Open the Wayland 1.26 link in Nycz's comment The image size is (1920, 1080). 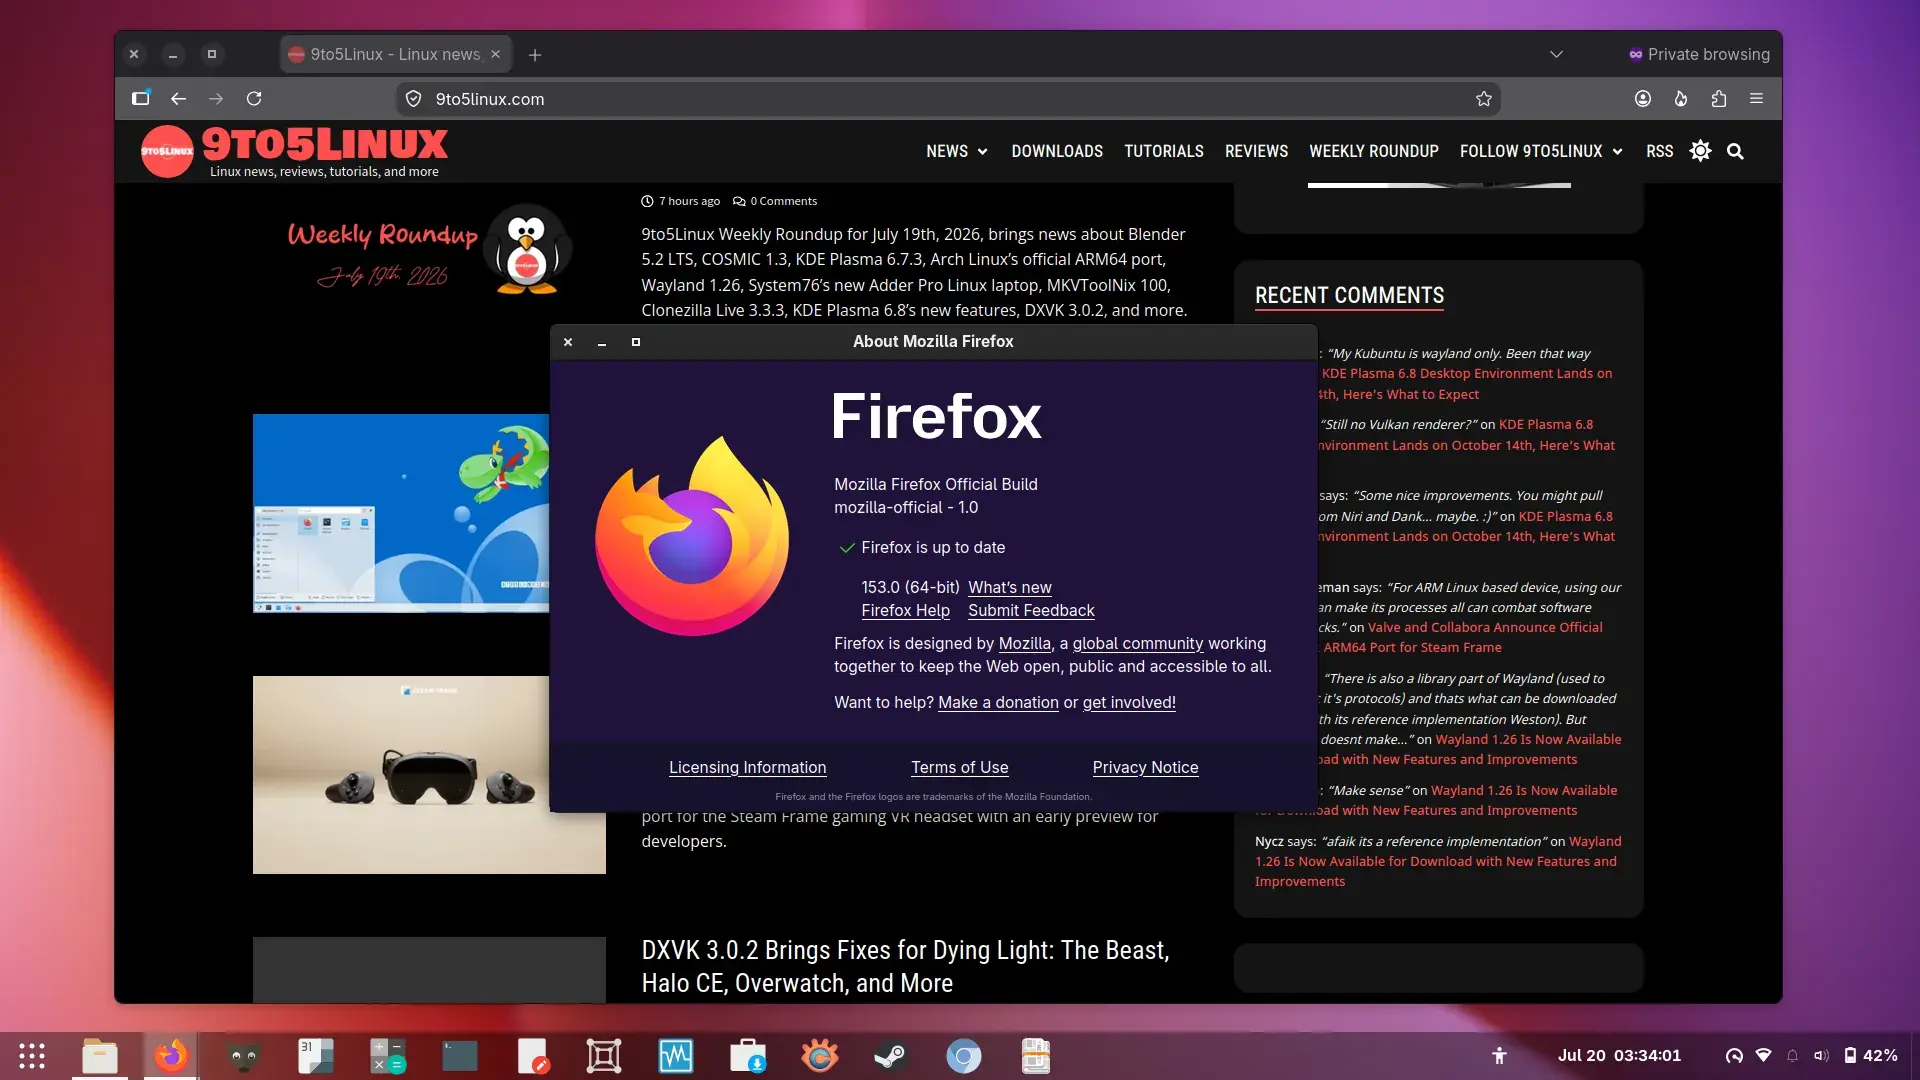pos(1438,861)
